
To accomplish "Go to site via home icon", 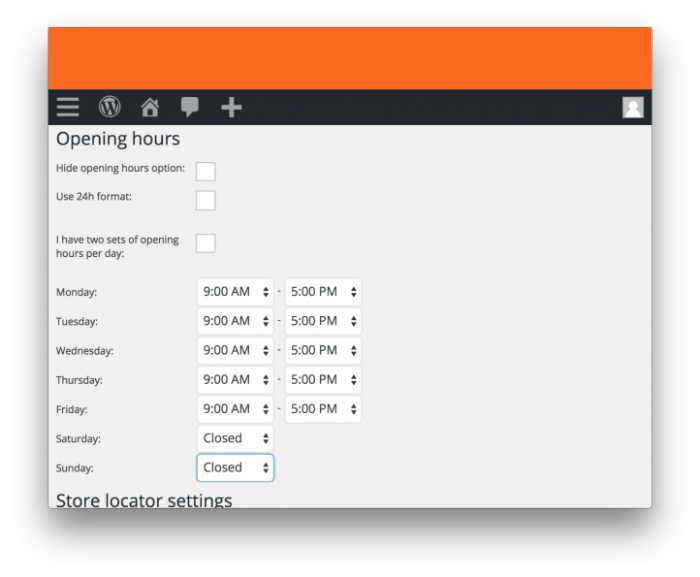I will (x=150, y=107).
